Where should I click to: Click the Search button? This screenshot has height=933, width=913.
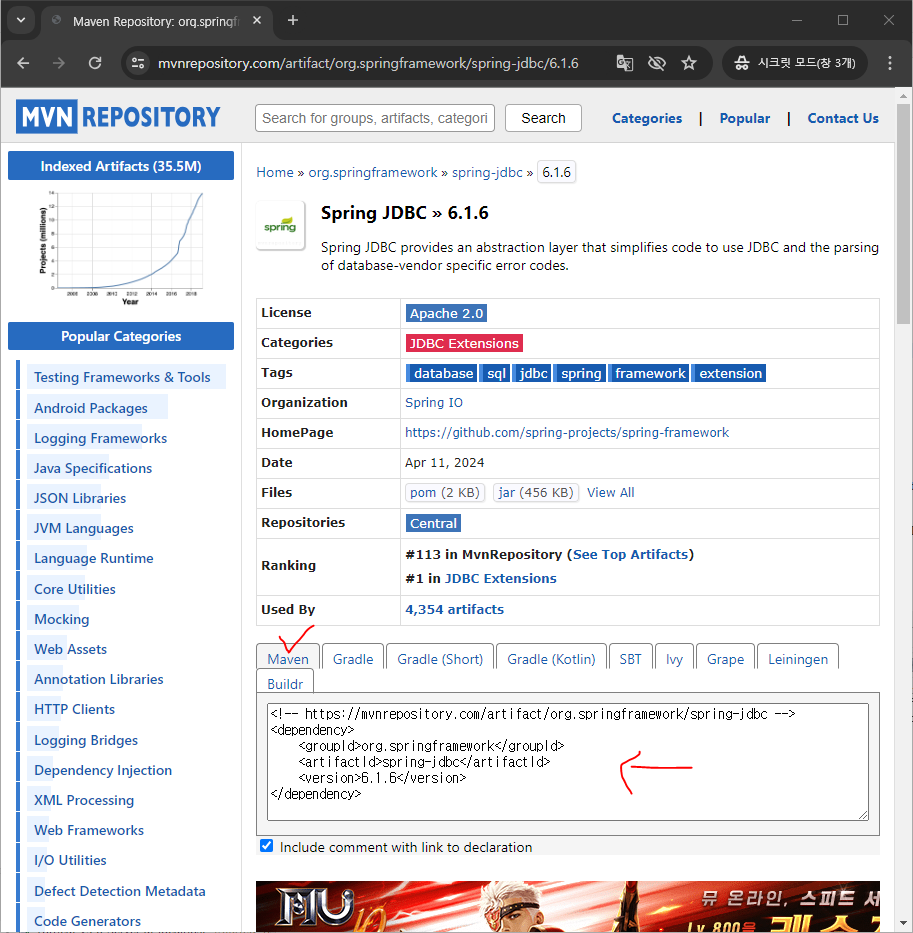[543, 118]
